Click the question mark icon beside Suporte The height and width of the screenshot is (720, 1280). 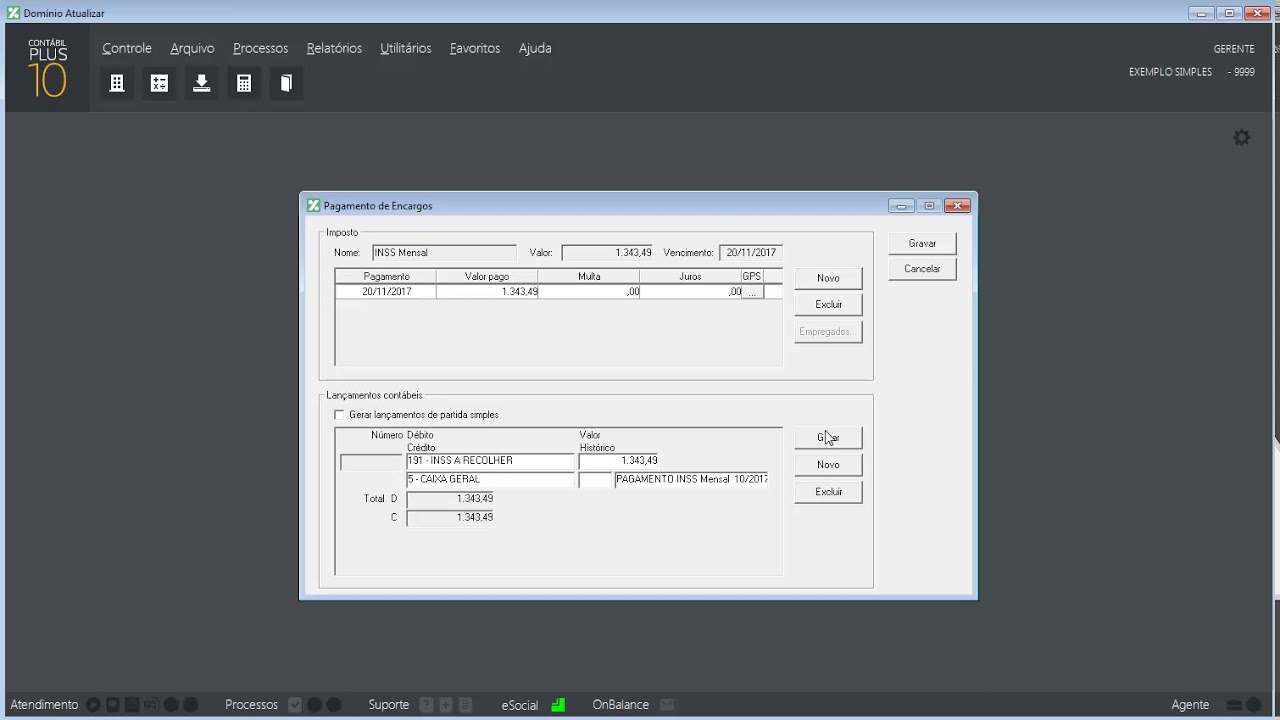pos(427,705)
